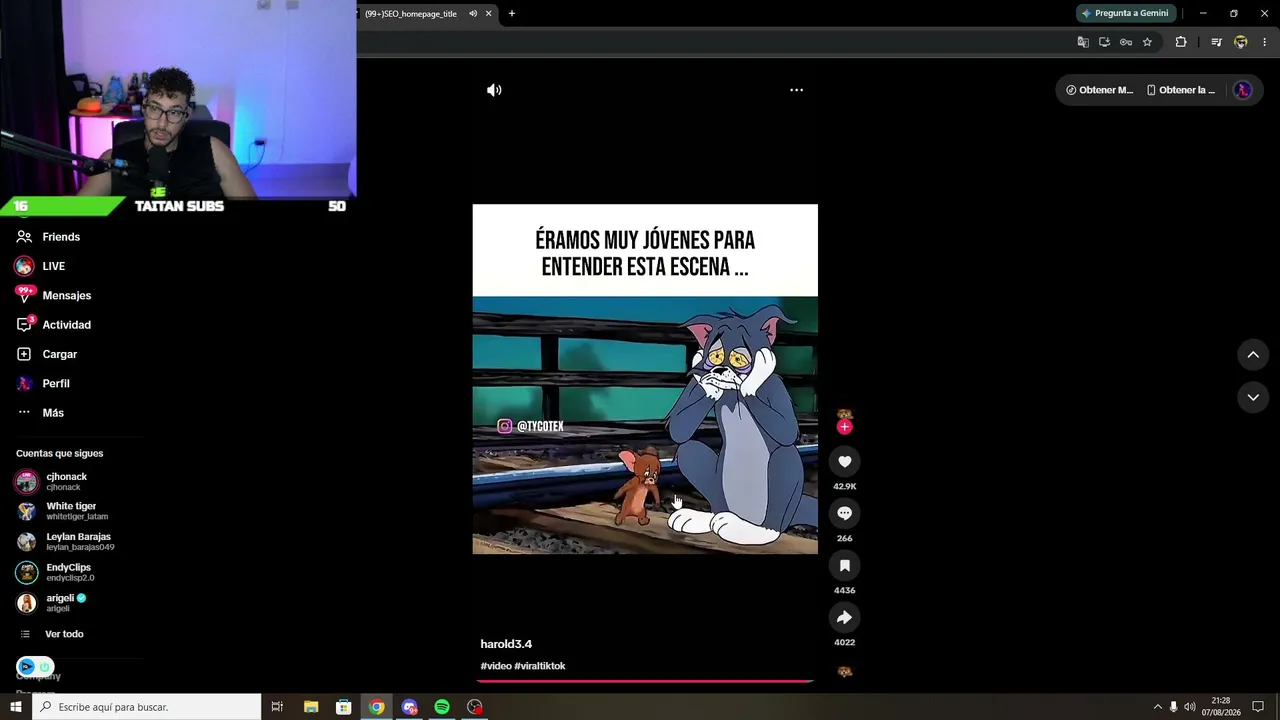Viewport: 1280px width, 720px height.
Task: Open Discord from the taskbar
Action: tap(409, 707)
